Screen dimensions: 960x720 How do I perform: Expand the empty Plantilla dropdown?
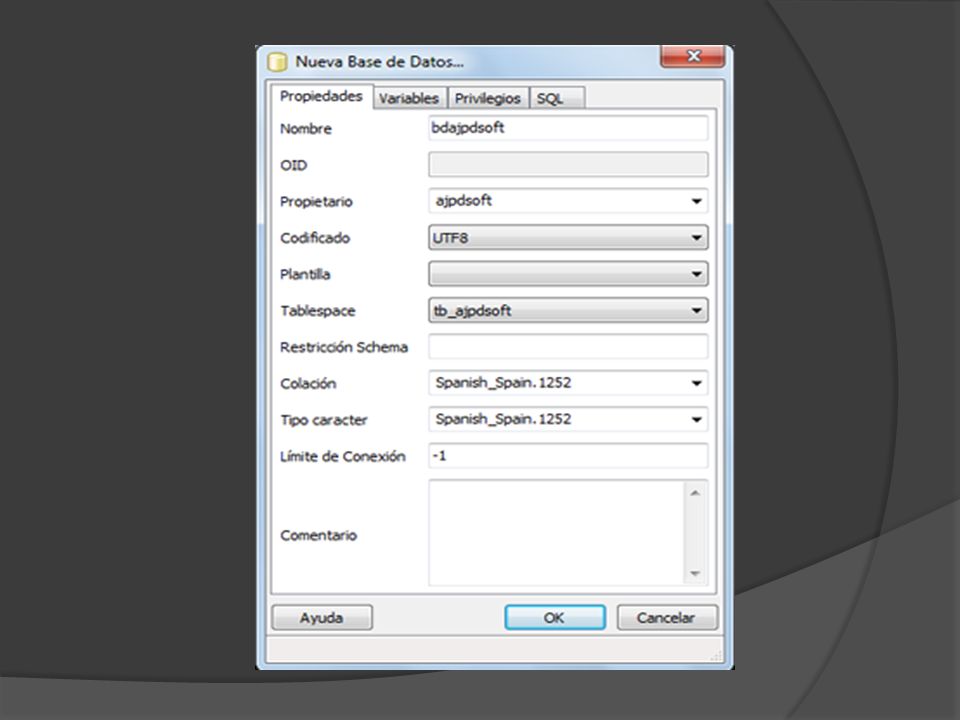(x=568, y=274)
